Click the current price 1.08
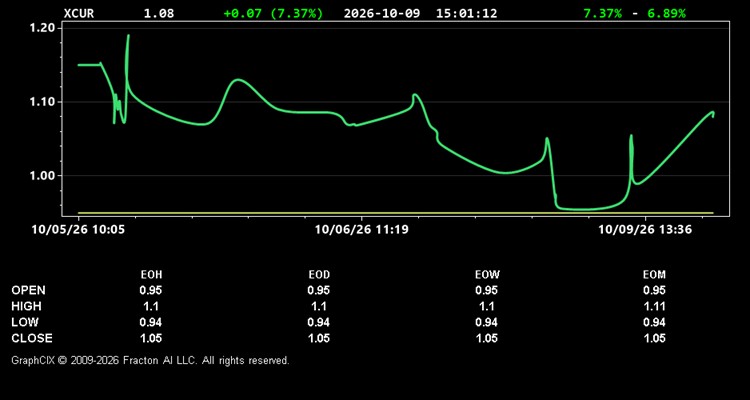 (159, 13)
